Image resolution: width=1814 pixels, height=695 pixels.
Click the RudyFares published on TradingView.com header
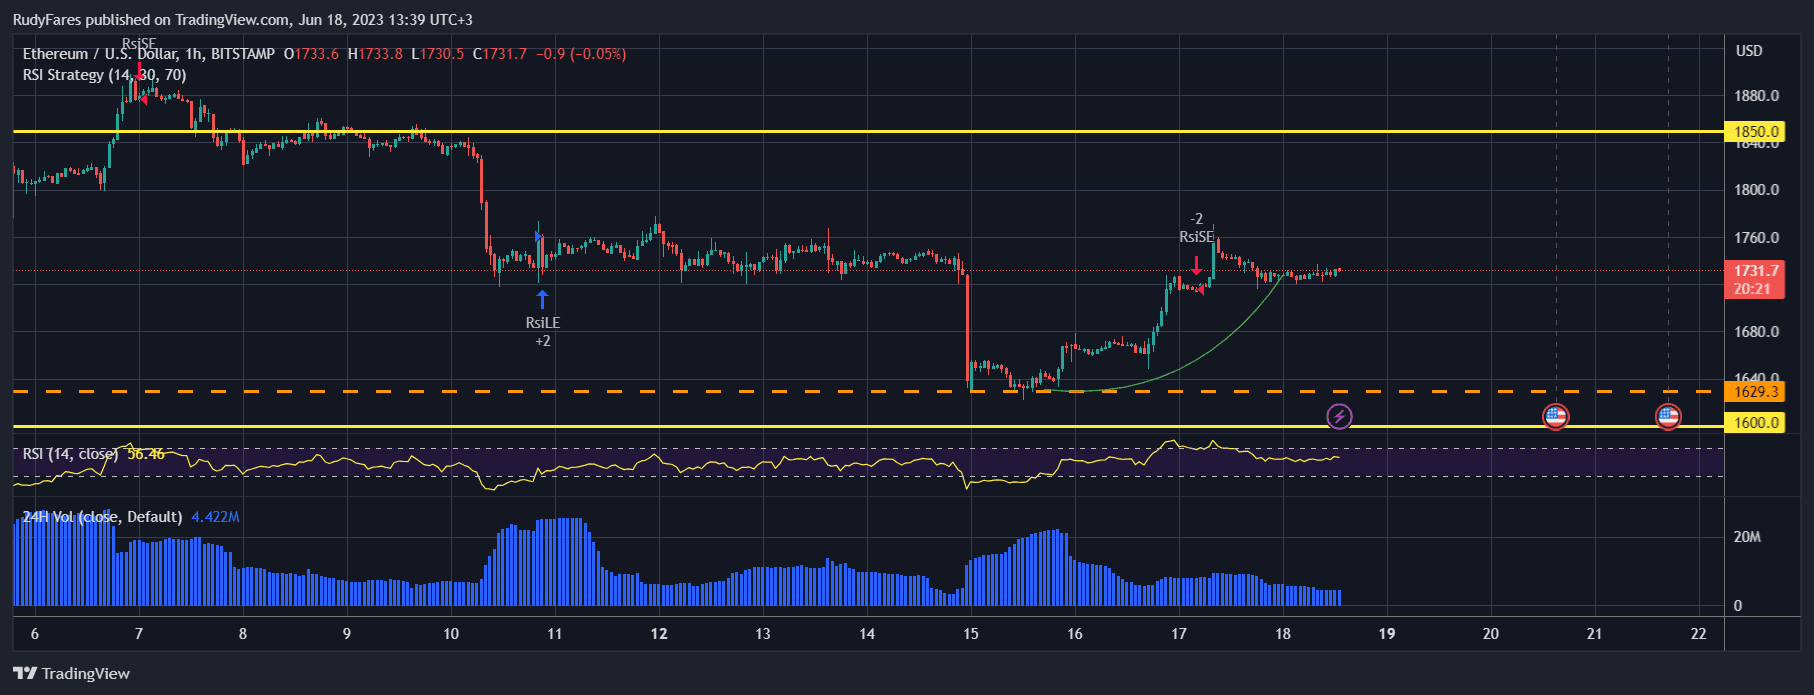pyautogui.click(x=242, y=19)
